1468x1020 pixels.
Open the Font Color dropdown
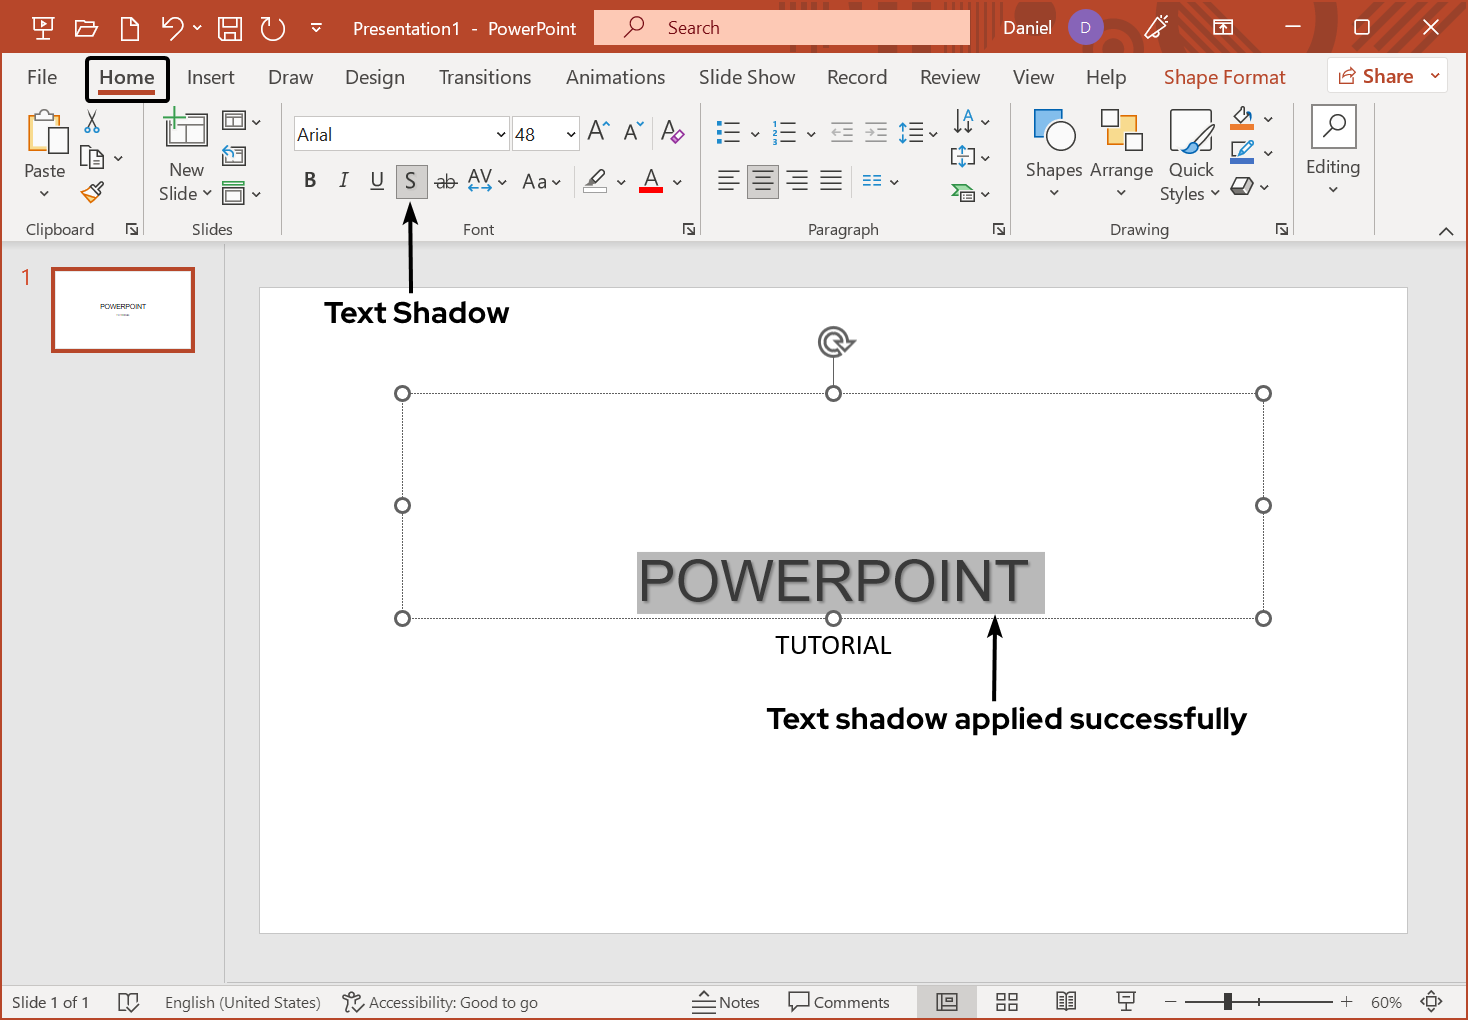[650, 181]
